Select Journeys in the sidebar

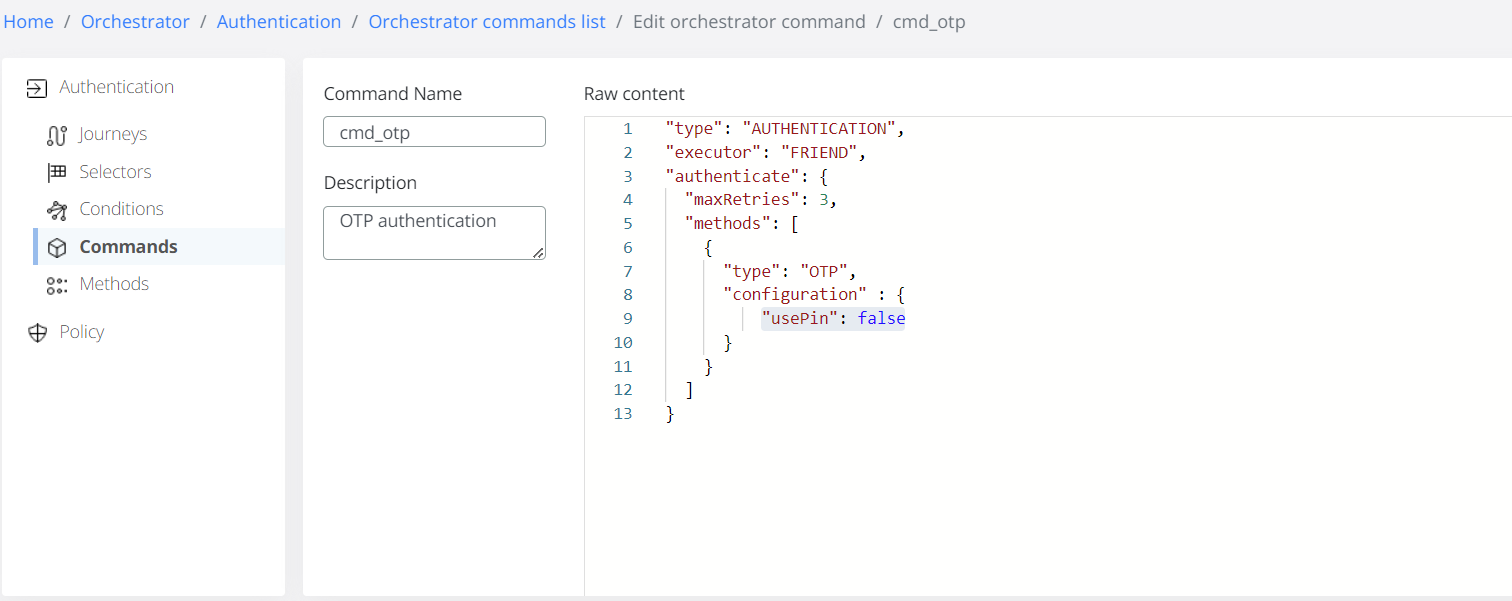[x=113, y=133]
